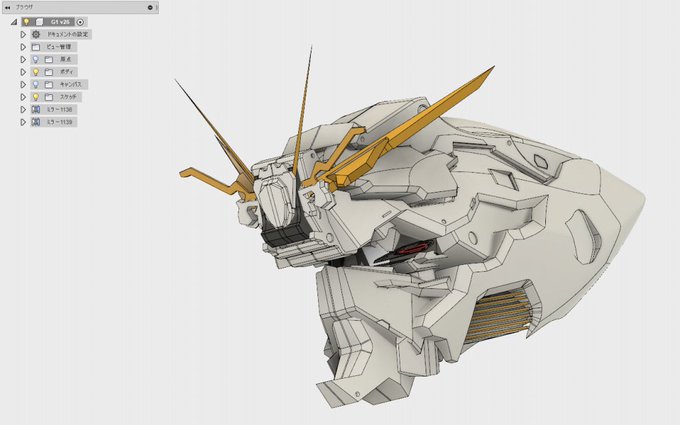Activate G1 v25 component radio button
Viewport: 680px width, 425px height.
coord(80,22)
